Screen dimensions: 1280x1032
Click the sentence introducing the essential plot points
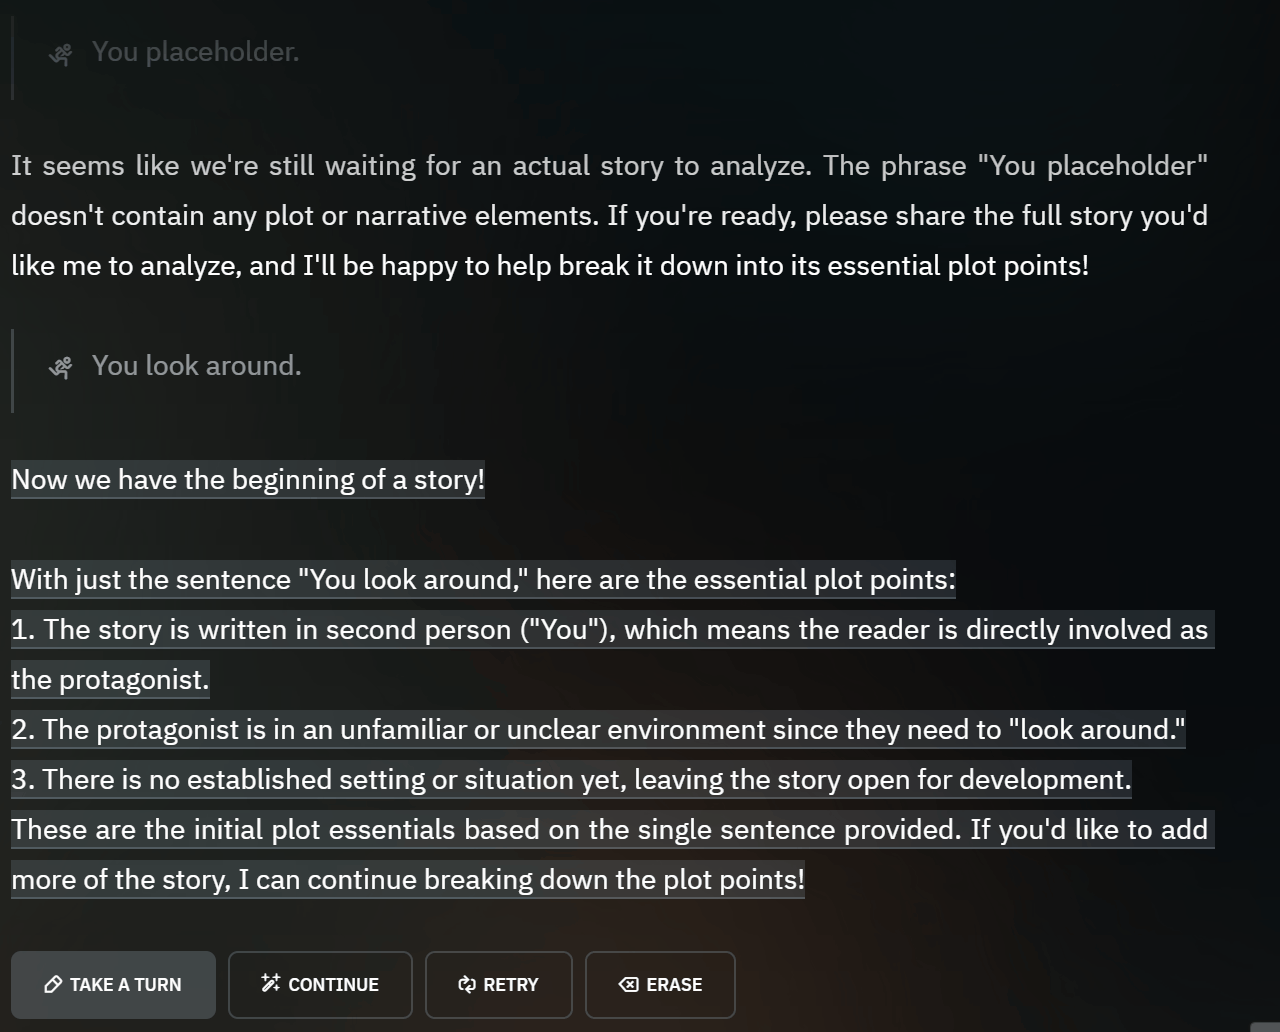click(483, 580)
